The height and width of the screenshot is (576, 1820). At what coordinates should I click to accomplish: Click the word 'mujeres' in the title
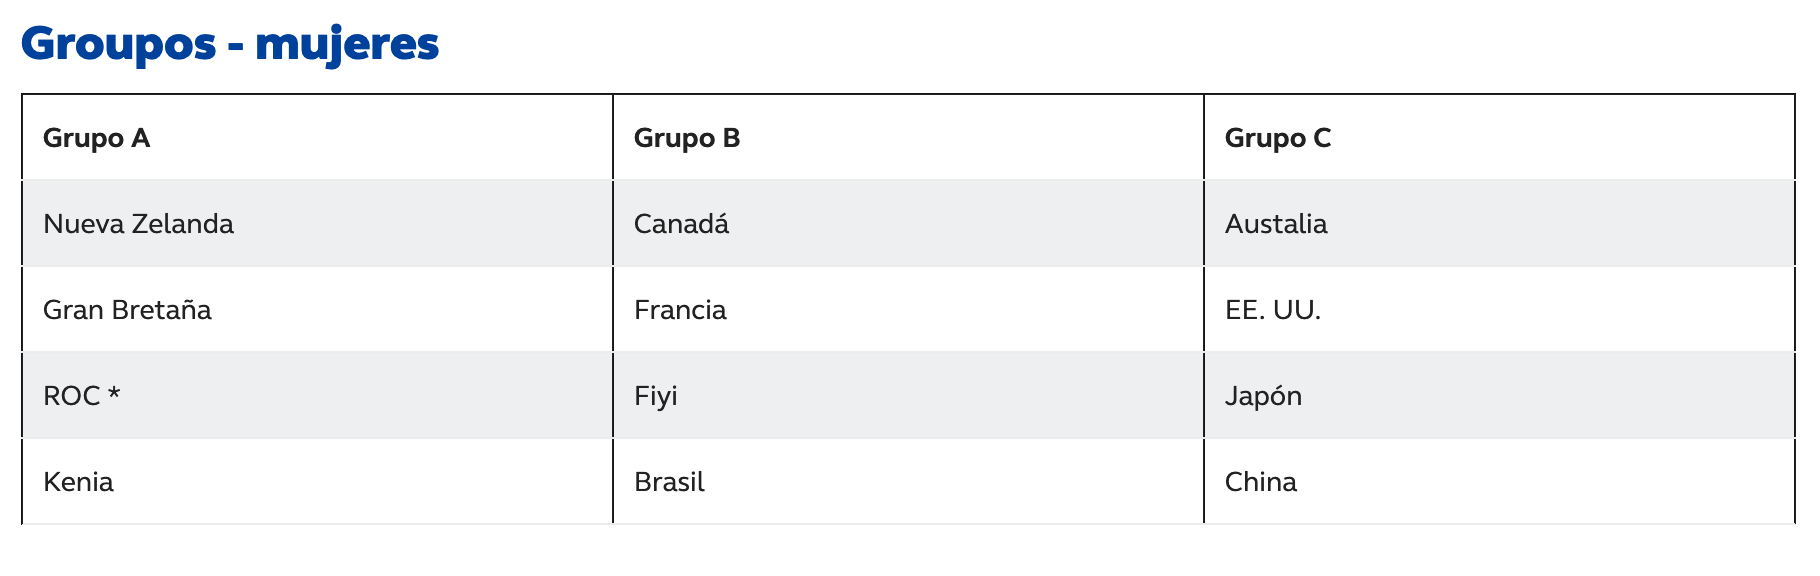[x=347, y=45]
